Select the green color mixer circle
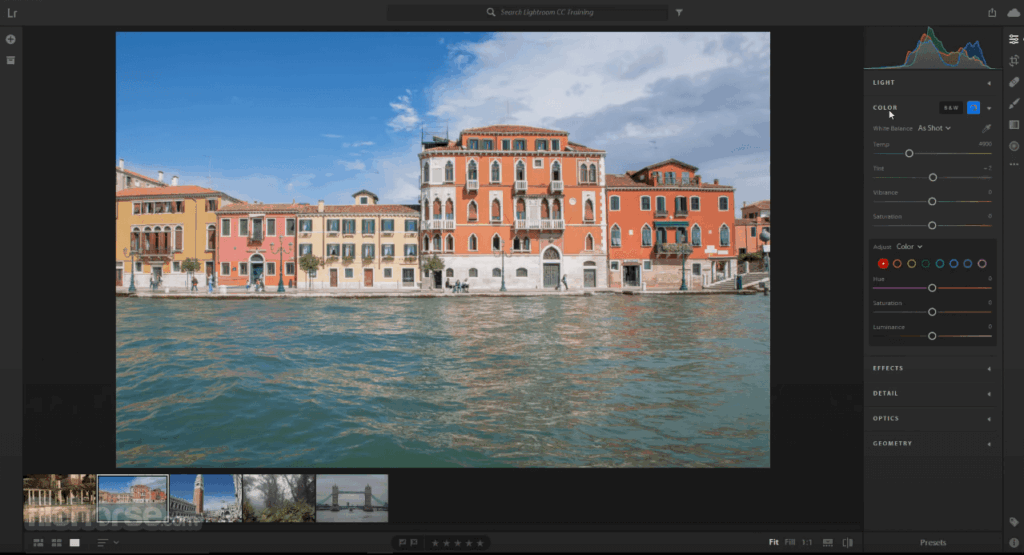 point(925,264)
